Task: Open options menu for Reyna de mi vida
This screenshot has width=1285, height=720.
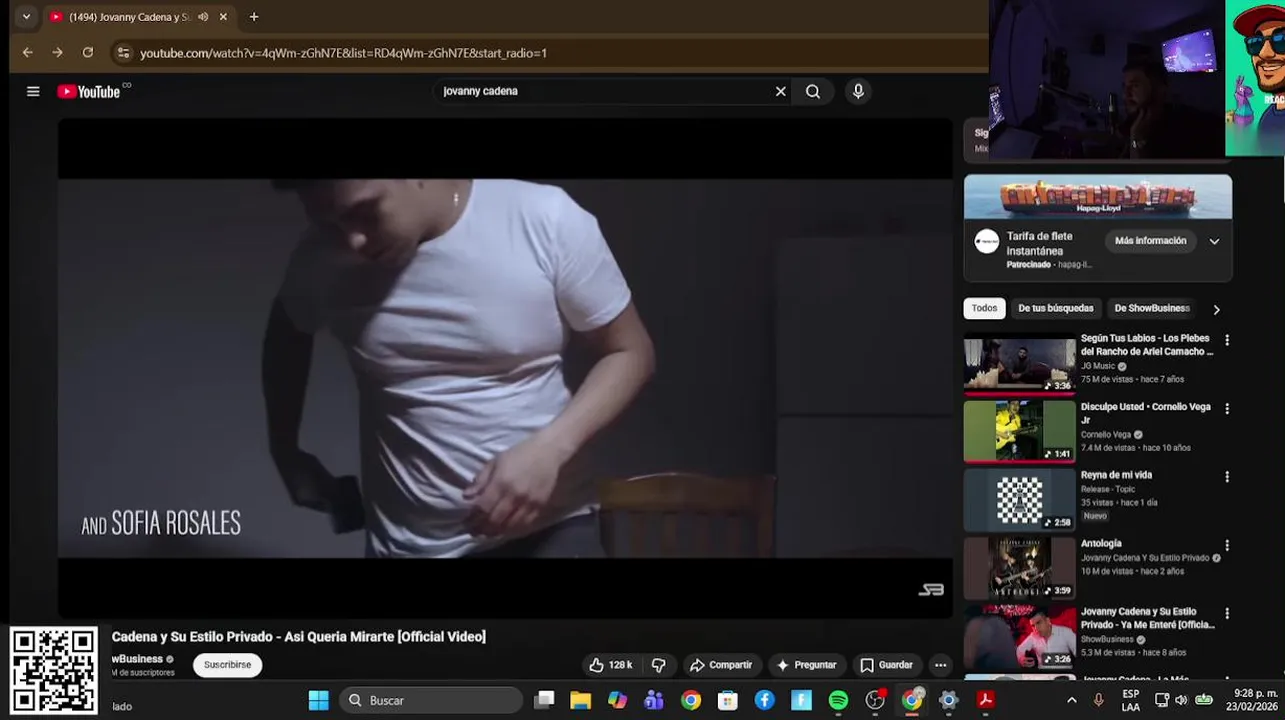Action: coord(1227,477)
